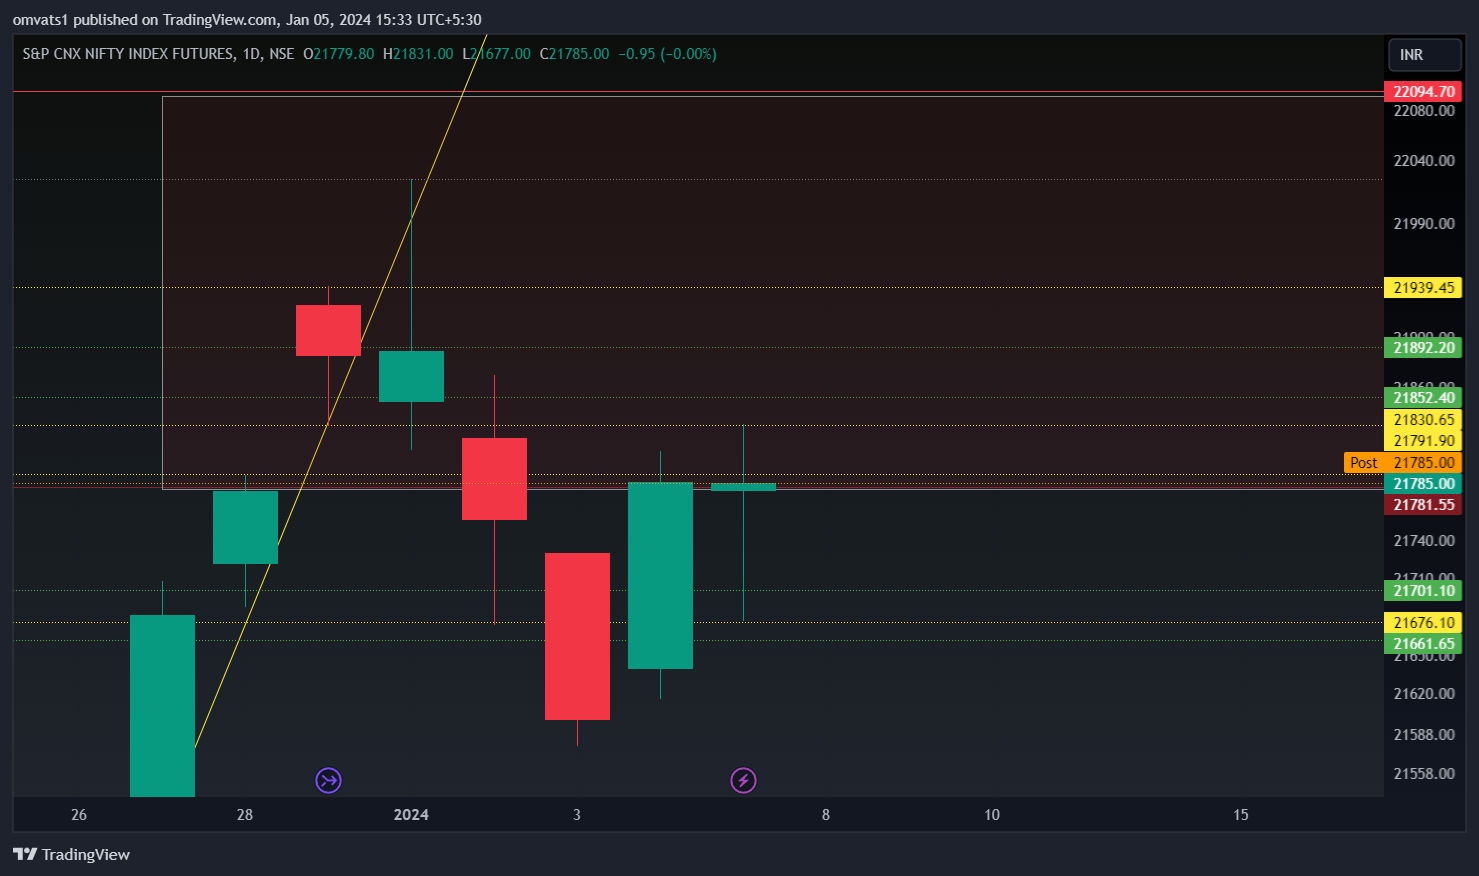Click the date 15 on time axis
The height and width of the screenshot is (876, 1479).
pos(1241,815)
